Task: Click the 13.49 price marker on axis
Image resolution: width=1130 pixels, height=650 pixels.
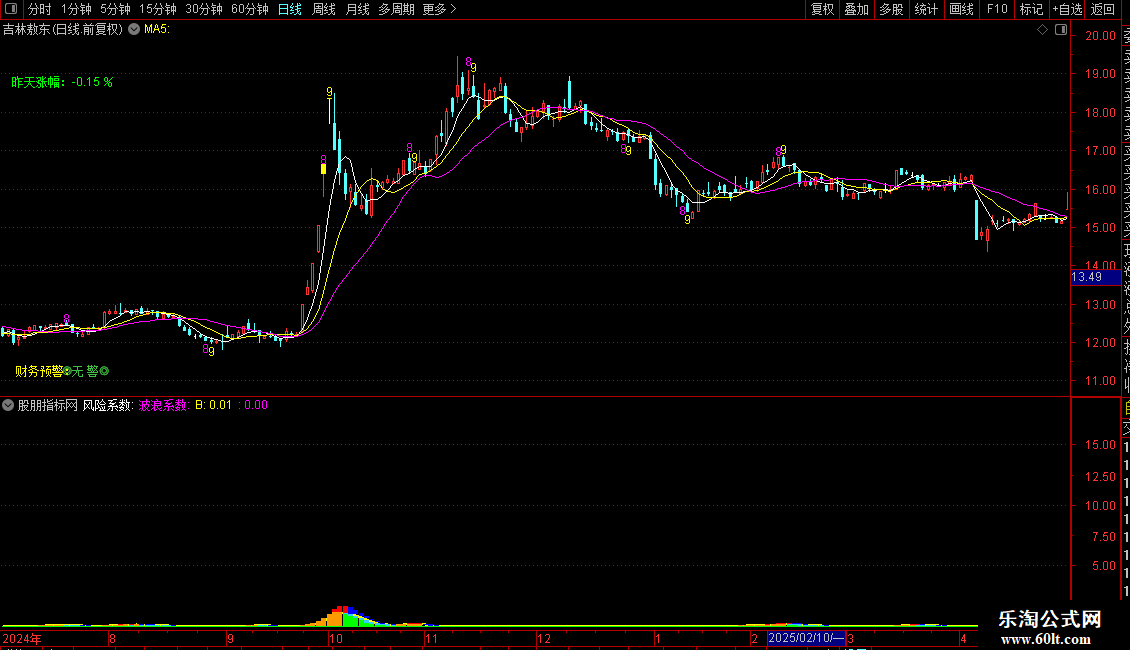Action: pyautogui.click(x=1095, y=277)
